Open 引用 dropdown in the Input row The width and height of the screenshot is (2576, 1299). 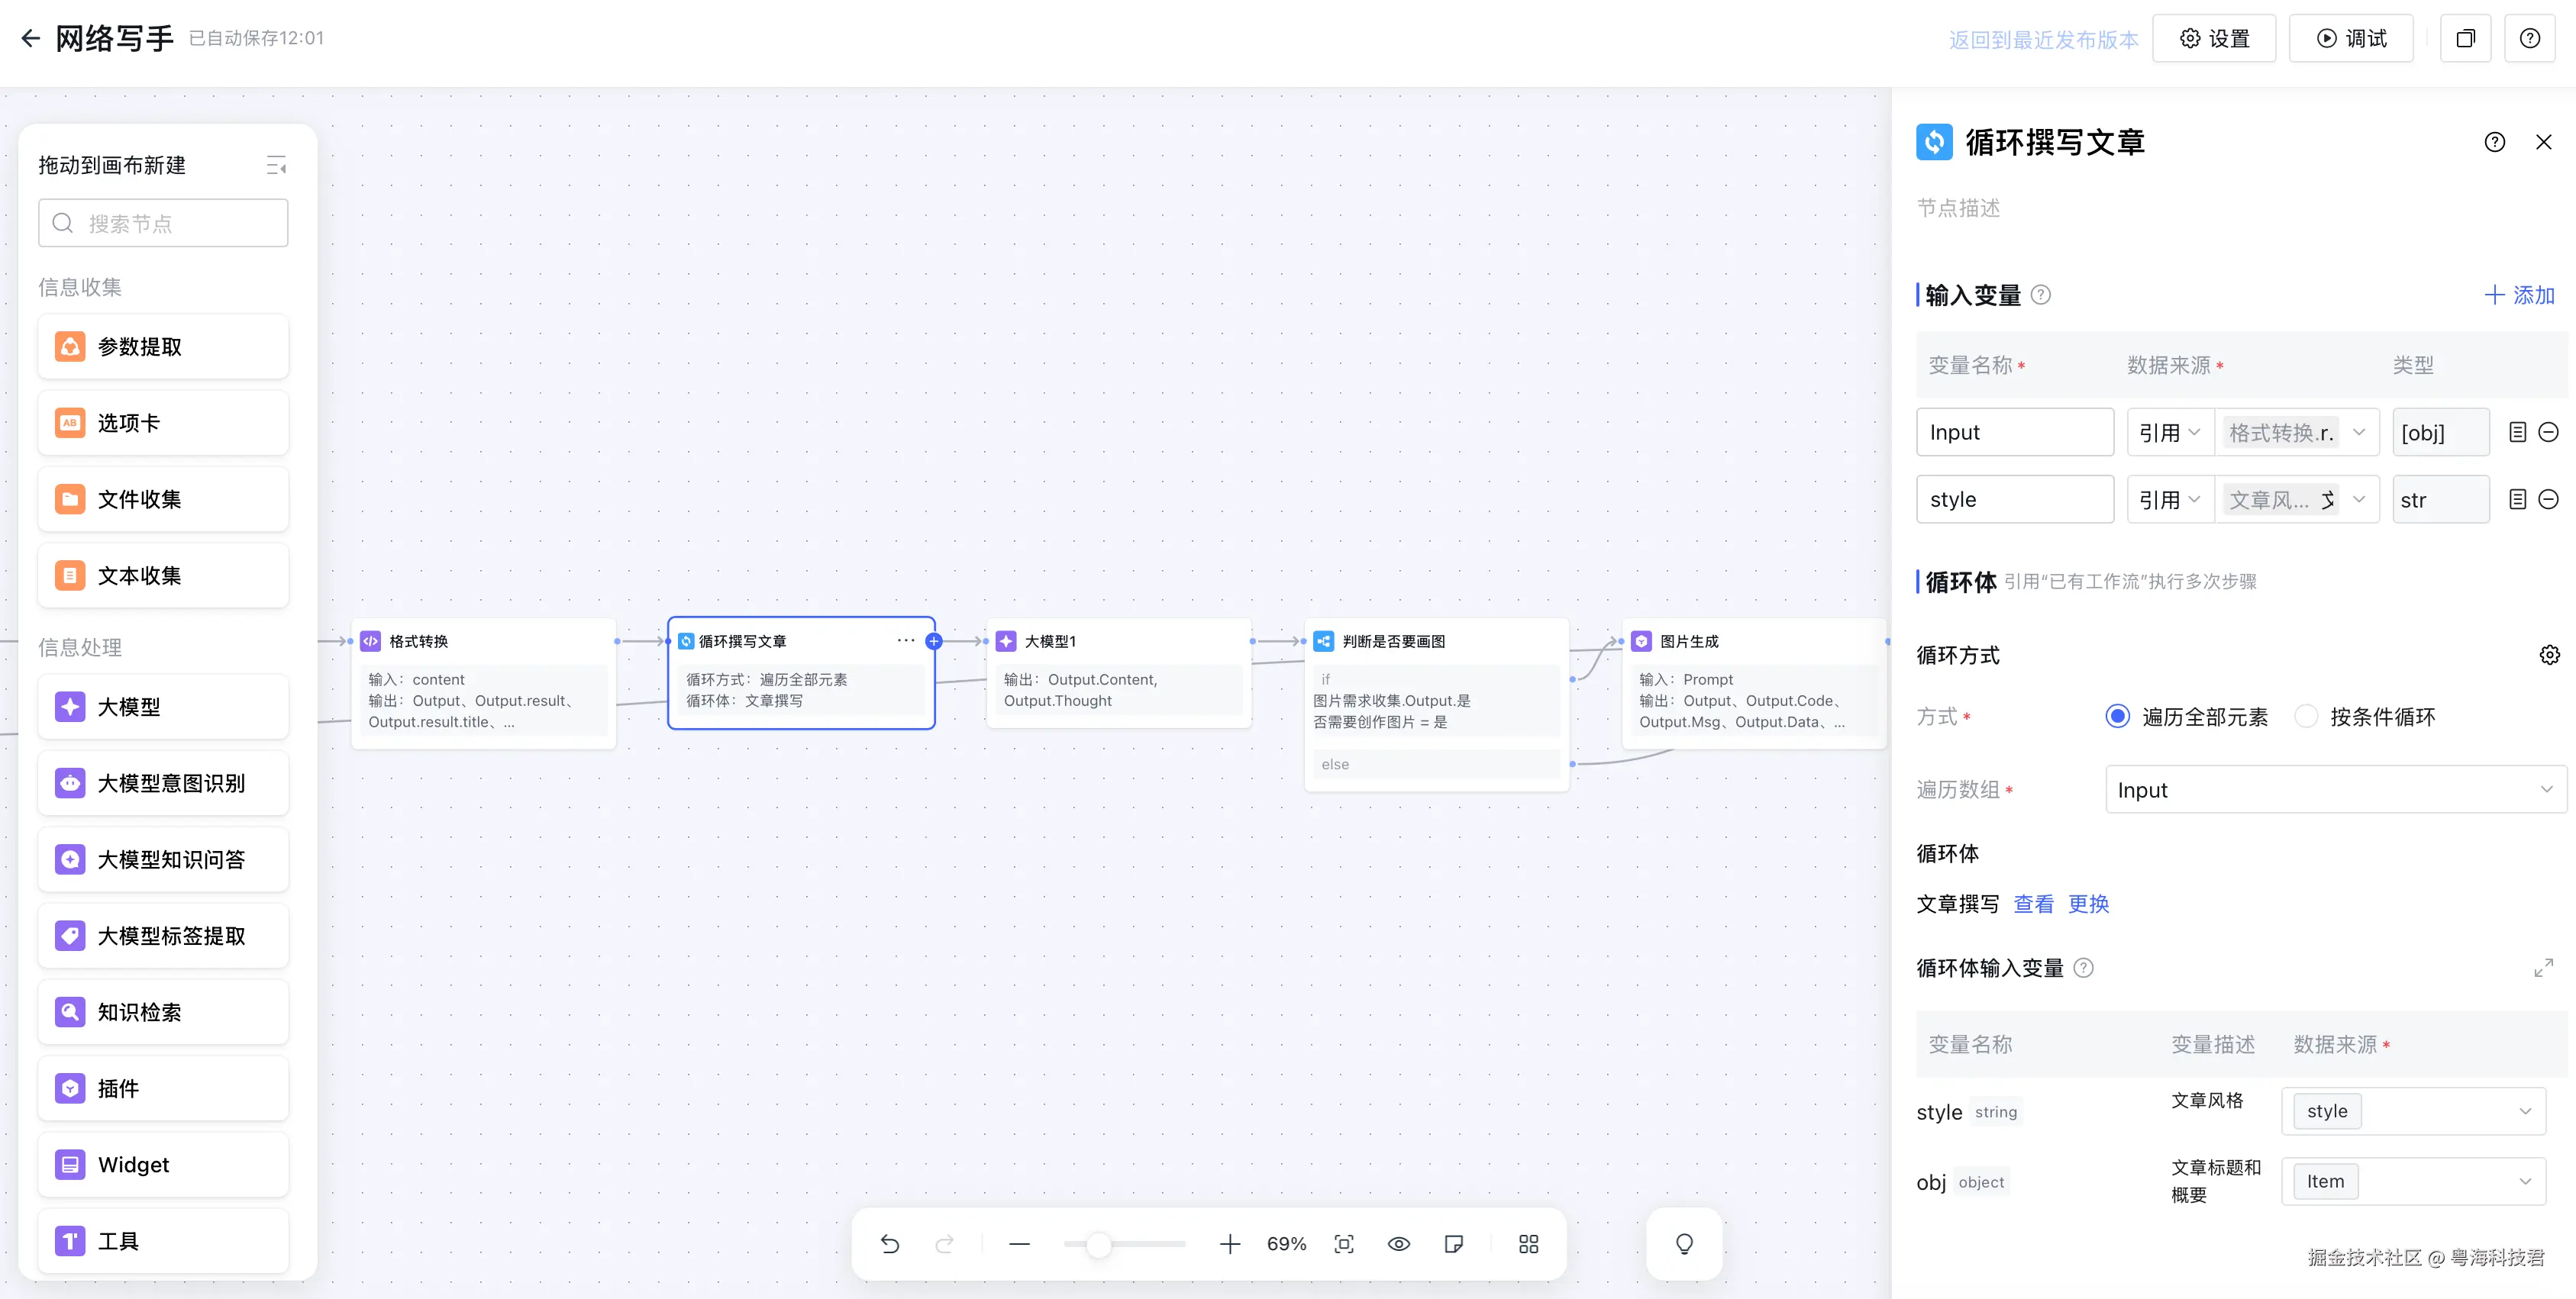click(x=2168, y=432)
